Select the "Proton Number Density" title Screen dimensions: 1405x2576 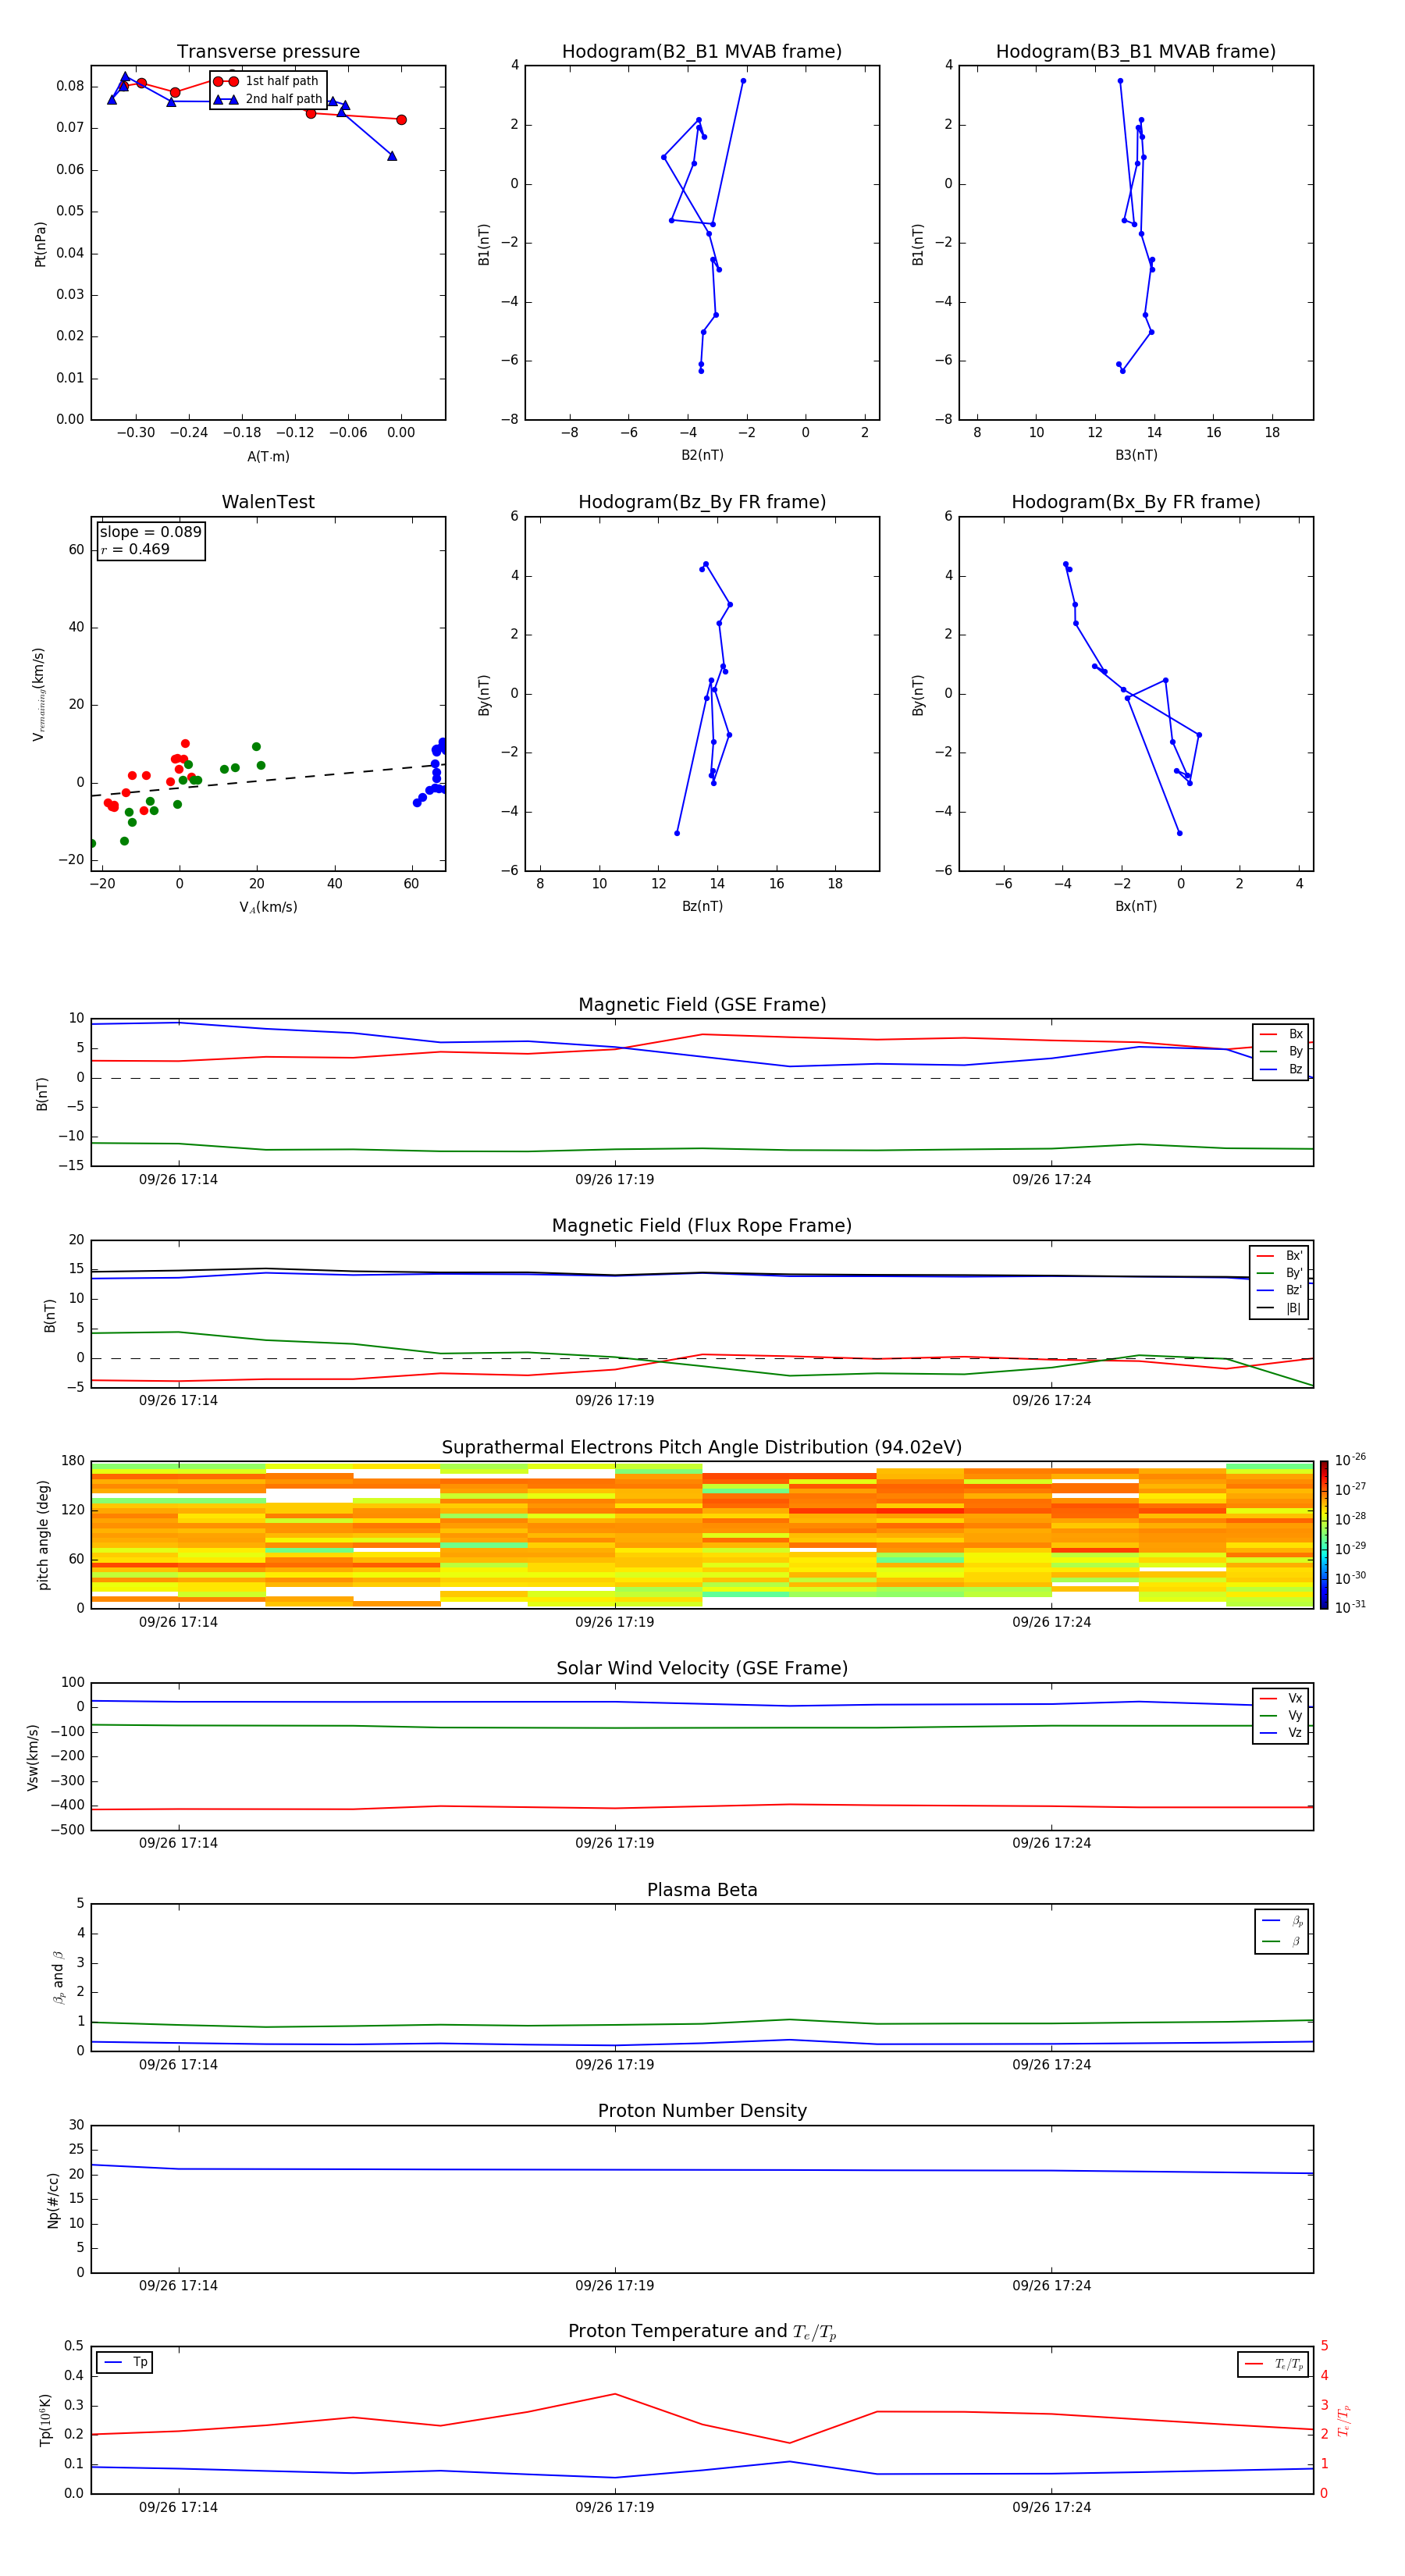[702, 2112]
